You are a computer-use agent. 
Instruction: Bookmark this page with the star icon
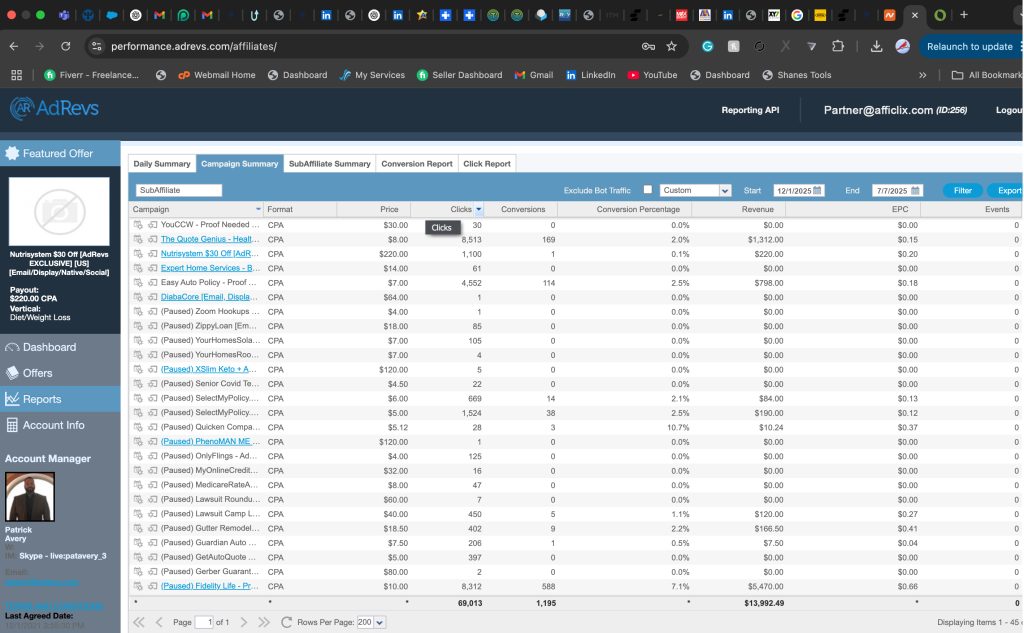[x=672, y=46]
